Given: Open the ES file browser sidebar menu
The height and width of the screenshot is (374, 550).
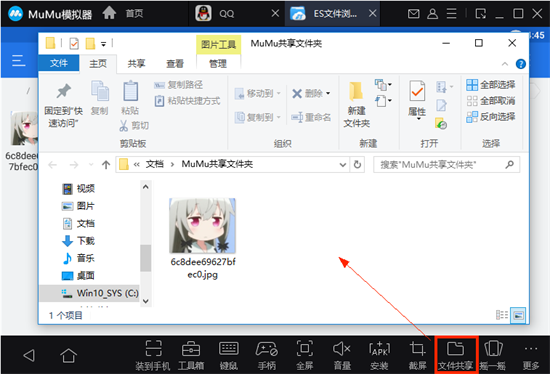Looking at the screenshot, I should 18,60.
